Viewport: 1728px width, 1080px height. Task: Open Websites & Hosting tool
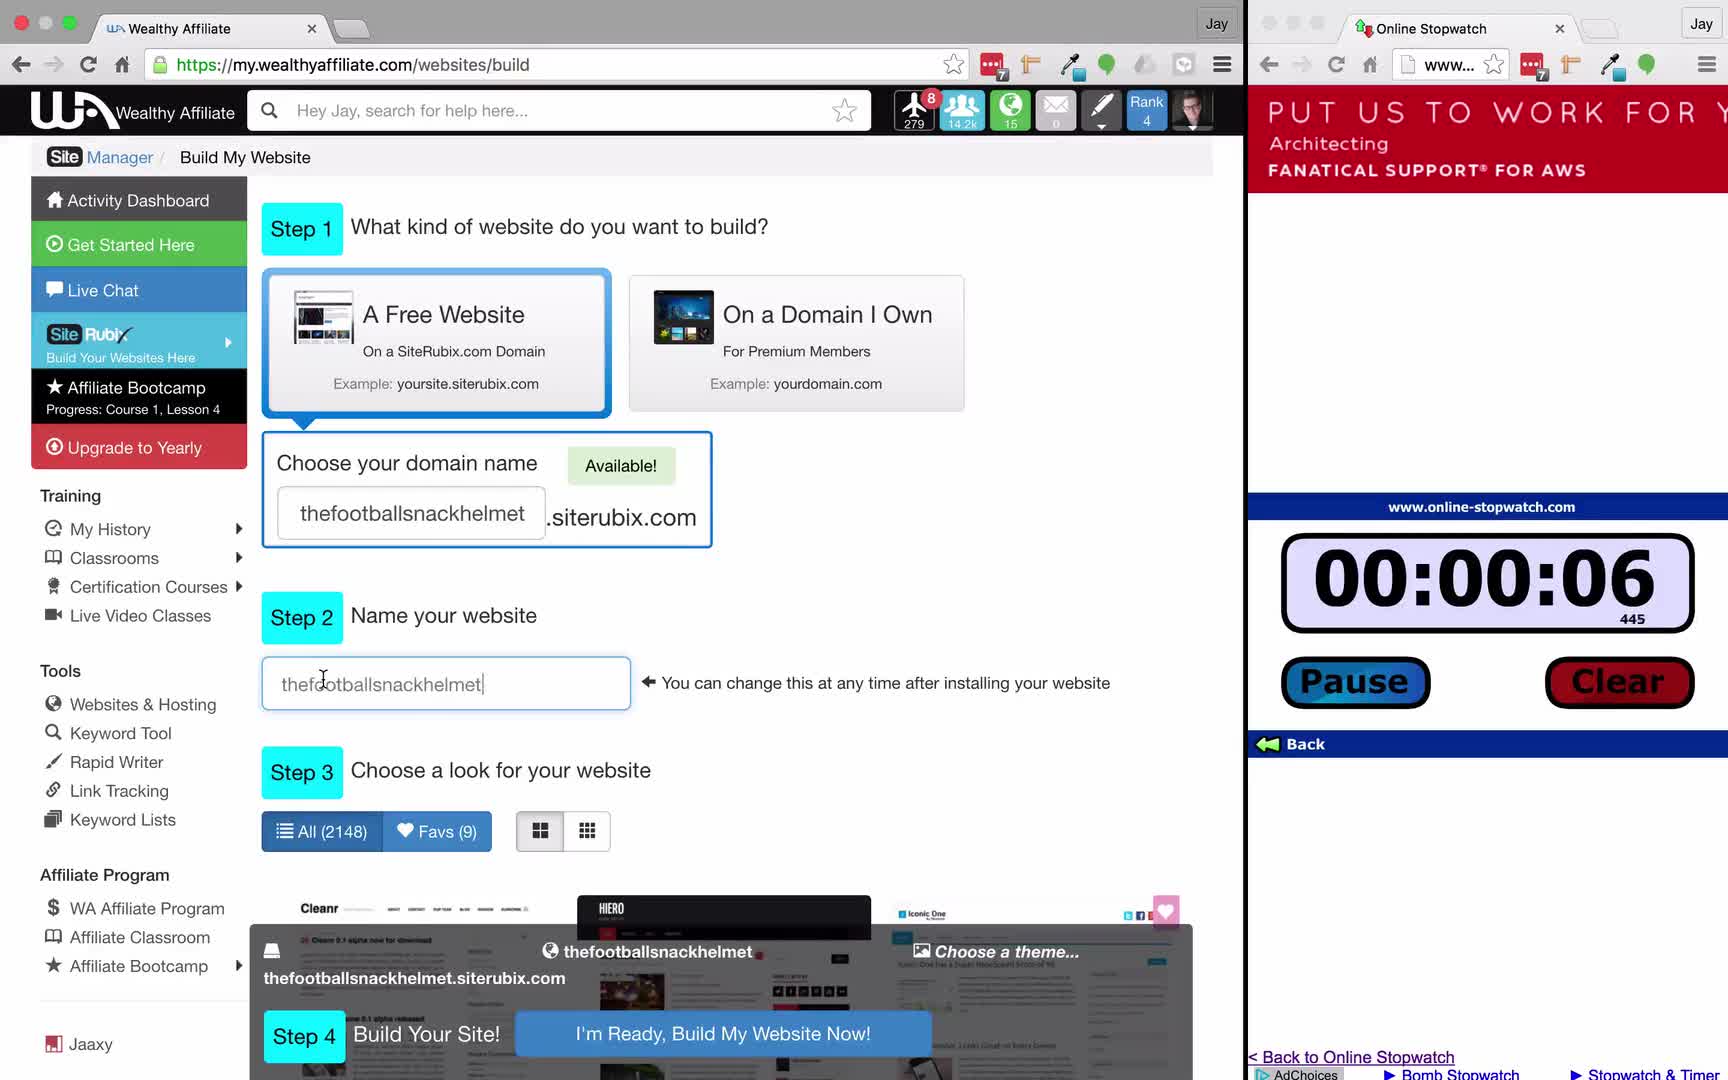pyautogui.click(x=131, y=705)
